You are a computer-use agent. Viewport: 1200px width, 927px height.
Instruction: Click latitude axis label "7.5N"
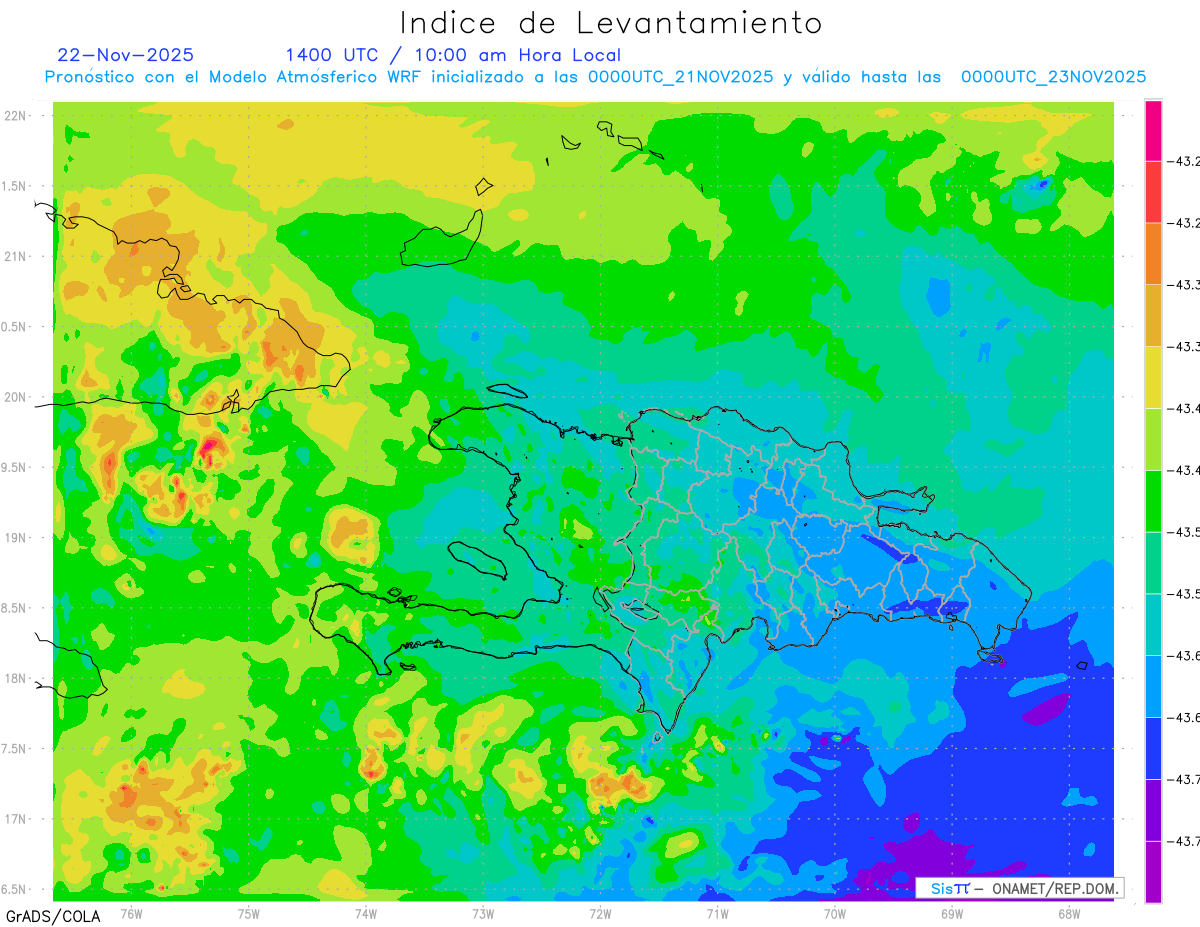tap(14, 748)
